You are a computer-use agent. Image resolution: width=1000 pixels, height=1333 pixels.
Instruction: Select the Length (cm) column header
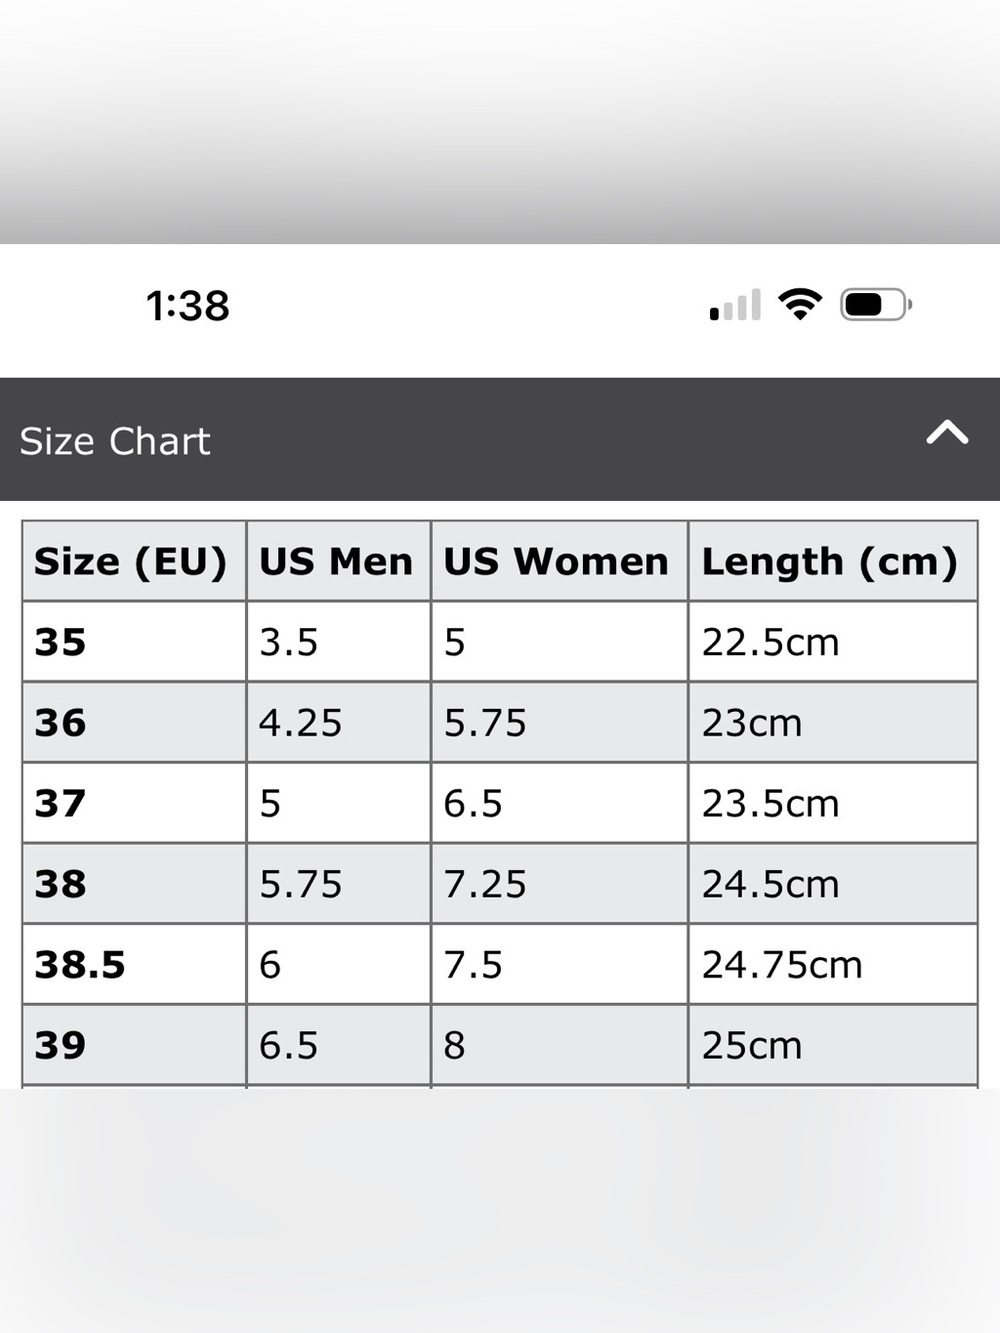pos(833,561)
